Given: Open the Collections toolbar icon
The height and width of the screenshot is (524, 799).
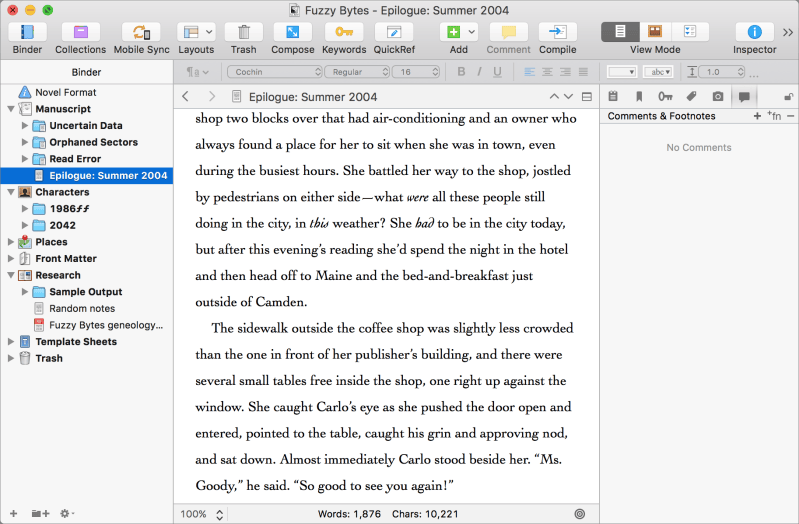Looking at the screenshot, I should click(x=81, y=32).
